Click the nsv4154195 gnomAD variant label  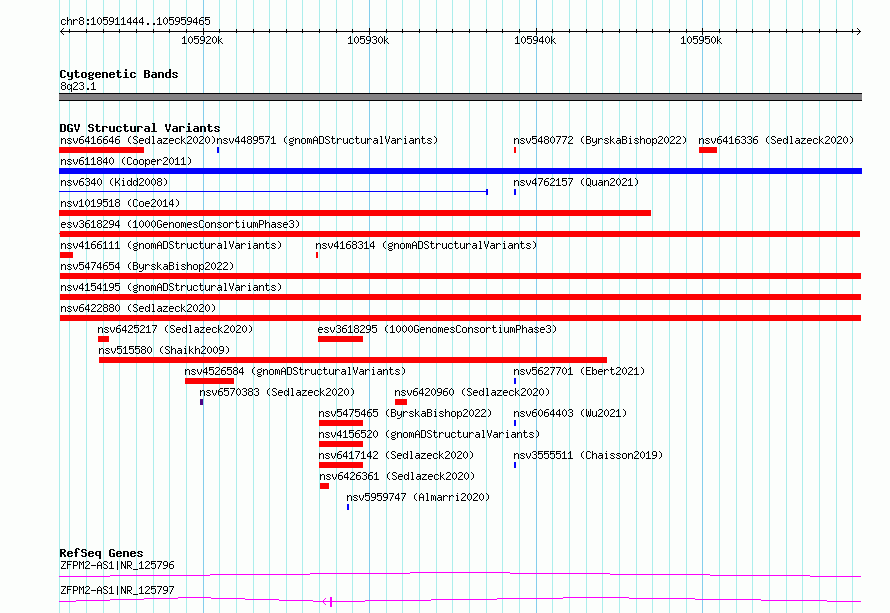point(171,287)
